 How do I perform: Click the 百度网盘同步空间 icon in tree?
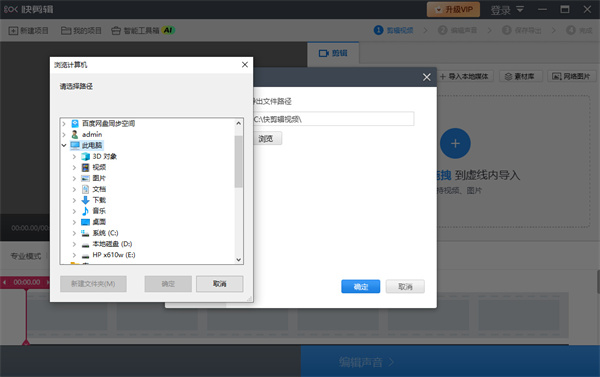point(75,123)
